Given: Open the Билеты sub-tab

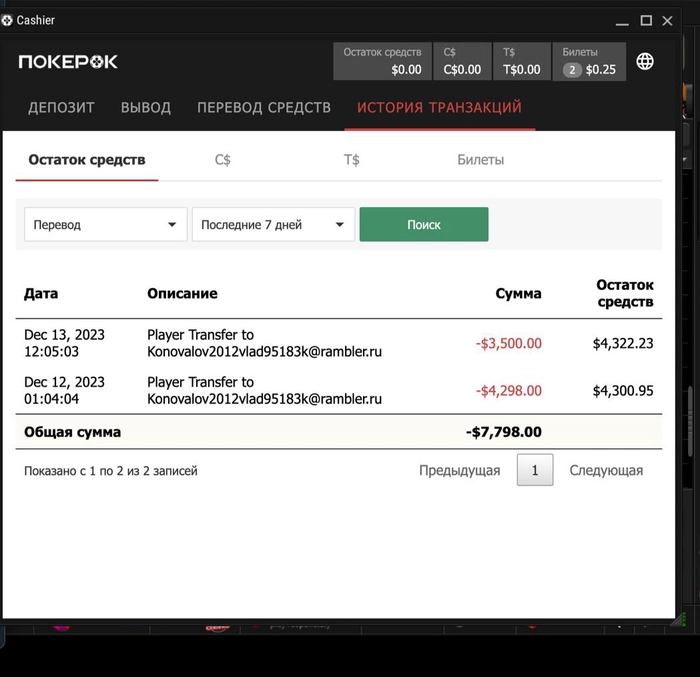Looking at the screenshot, I should [480, 160].
